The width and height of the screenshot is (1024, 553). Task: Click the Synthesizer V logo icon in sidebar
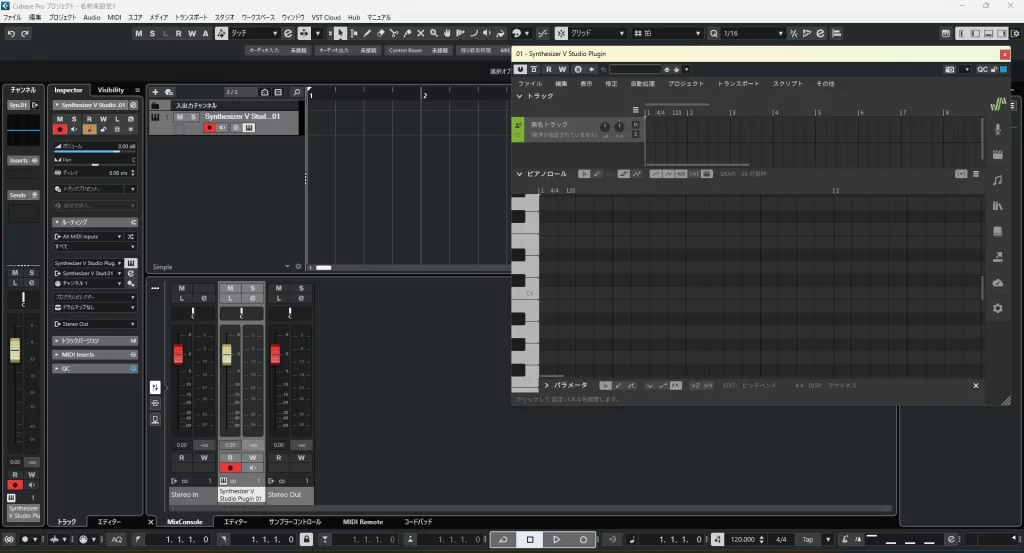[997, 104]
